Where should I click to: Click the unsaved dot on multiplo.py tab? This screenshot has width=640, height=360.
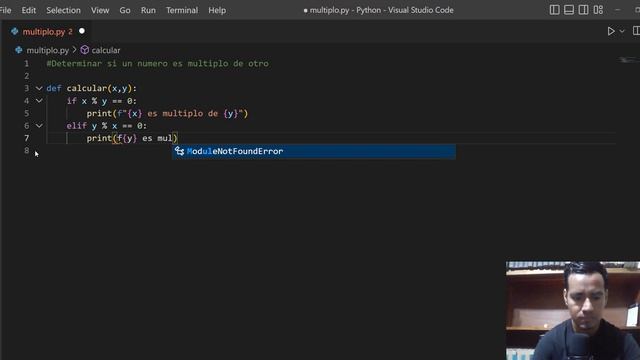(82, 31)
